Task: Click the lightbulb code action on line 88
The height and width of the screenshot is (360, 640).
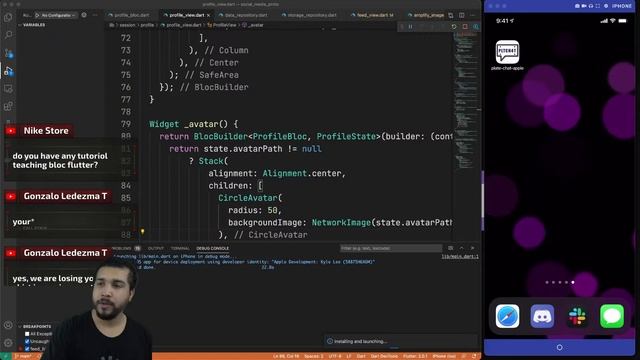Action: pos(142,232)
